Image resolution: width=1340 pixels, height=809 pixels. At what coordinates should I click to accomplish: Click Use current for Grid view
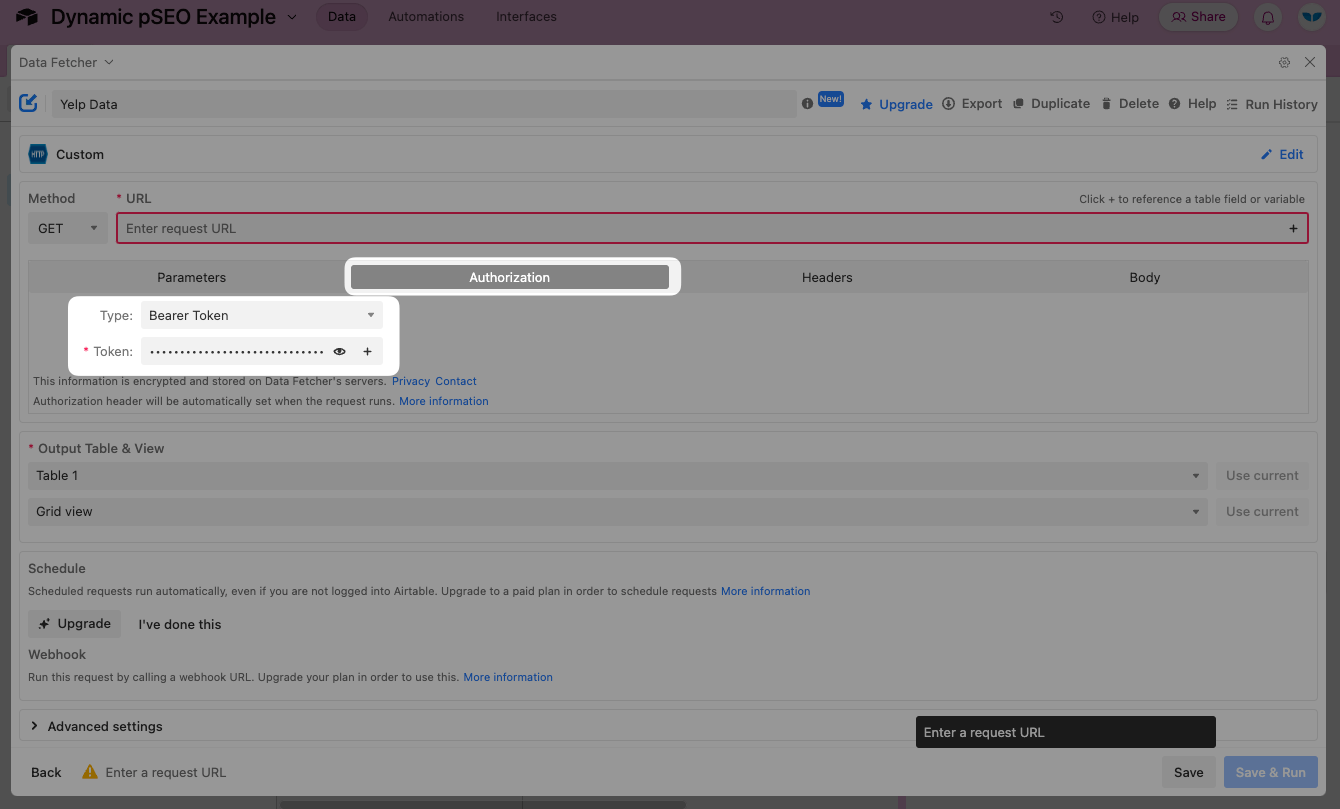[x=1262, y=512]
